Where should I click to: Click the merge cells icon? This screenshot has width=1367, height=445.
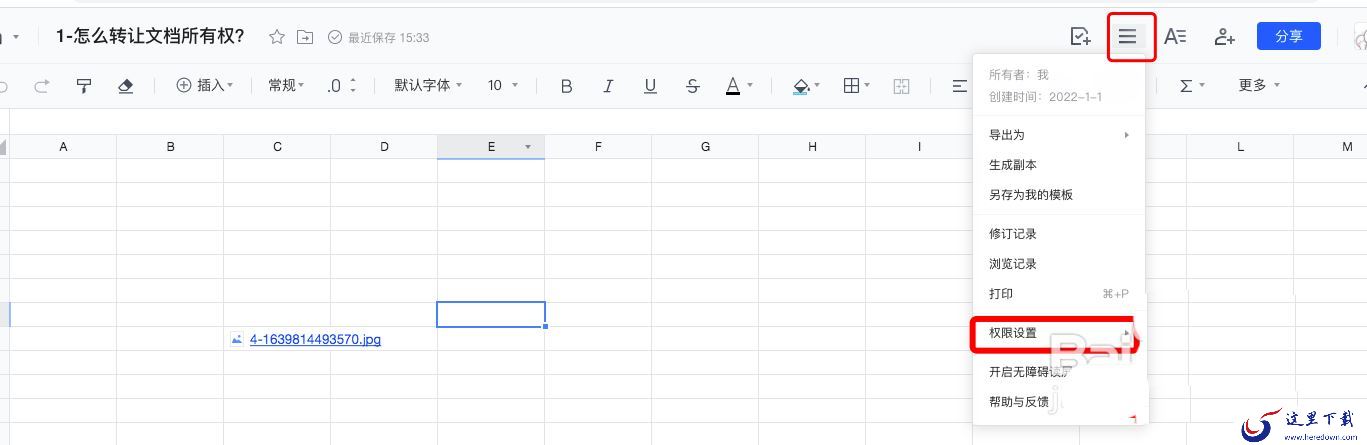click(x=901, y=86)
